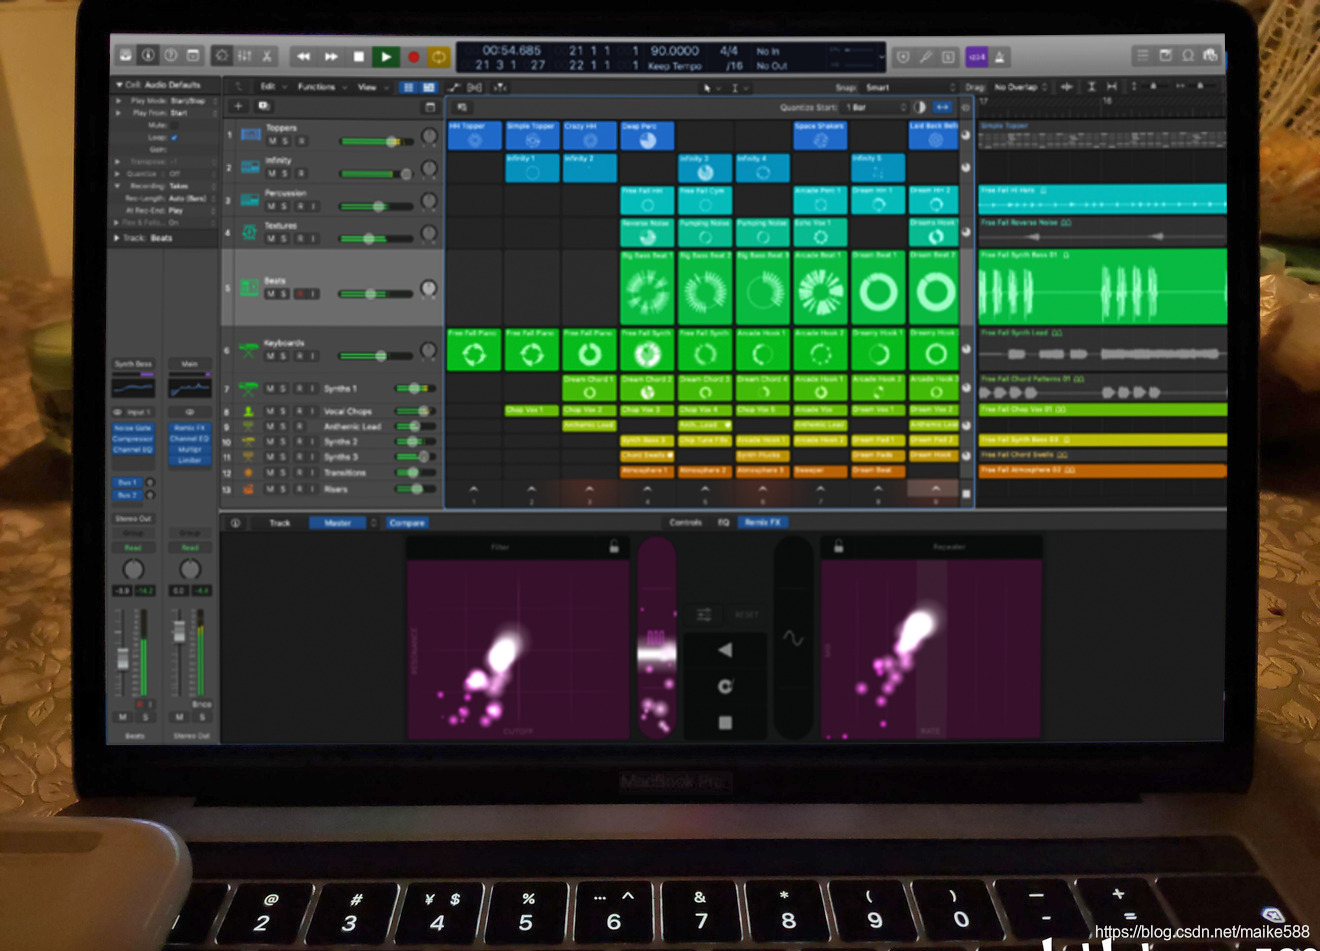Trigger the Deep Perc loop cell

click(x=647, y=135)
